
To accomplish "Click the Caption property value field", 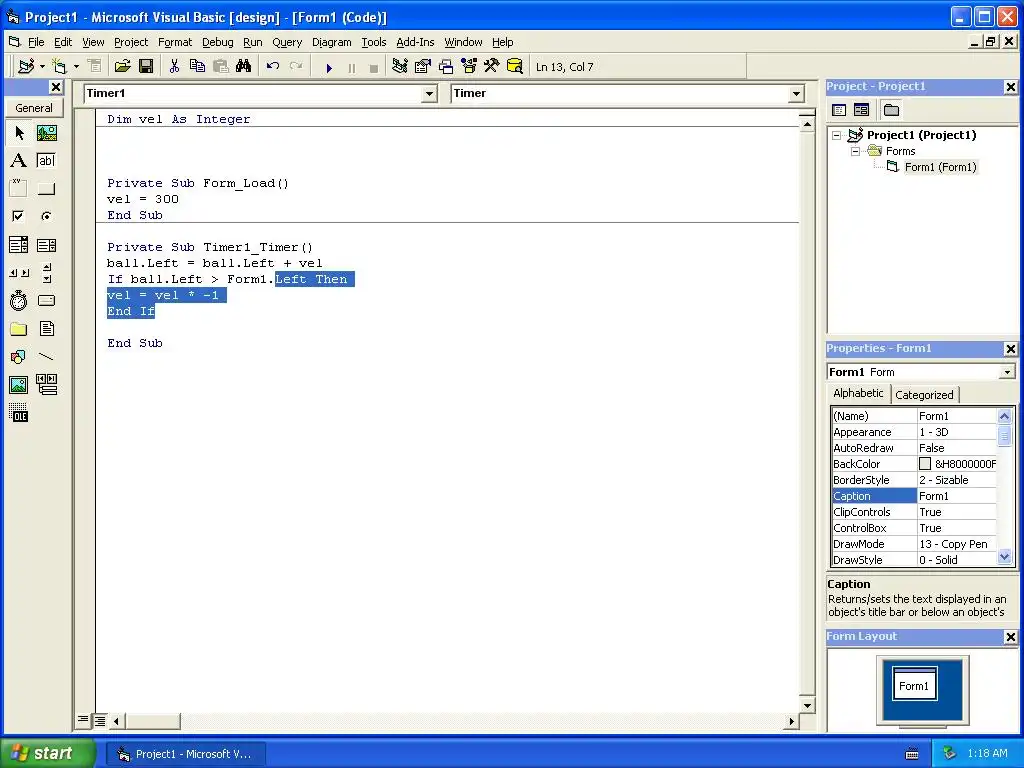I will pyautogui.click(x=957, y=496).
